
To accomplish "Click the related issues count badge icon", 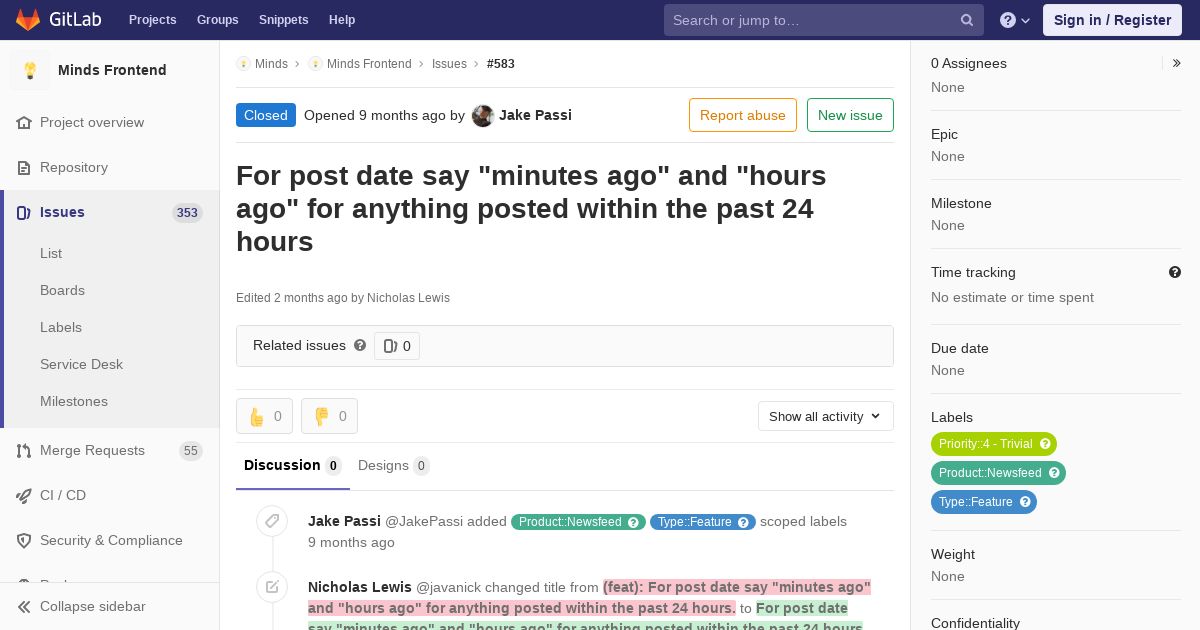I will pyautogui.click(x=390, y=346).
